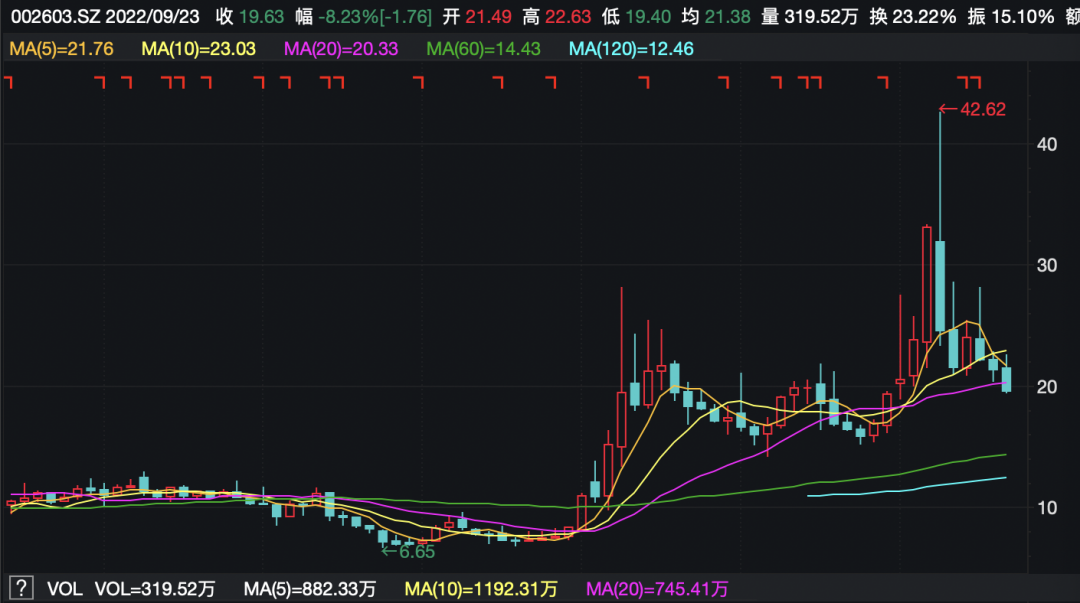Click the 40 price axis label

click(x=1047, y=144)
